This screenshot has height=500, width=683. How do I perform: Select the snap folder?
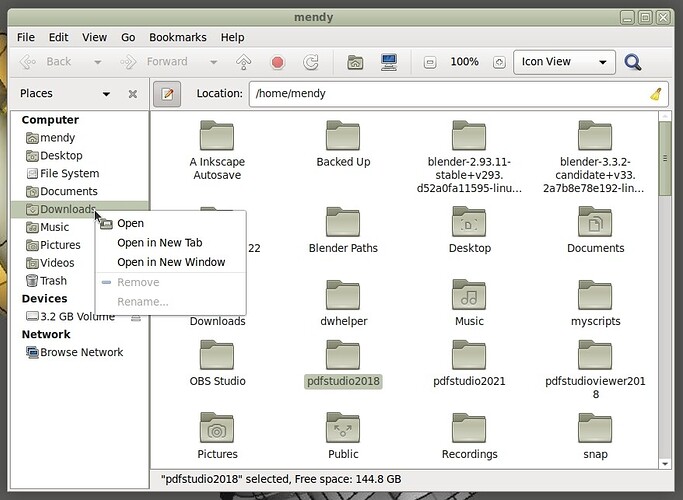[595, 436]
